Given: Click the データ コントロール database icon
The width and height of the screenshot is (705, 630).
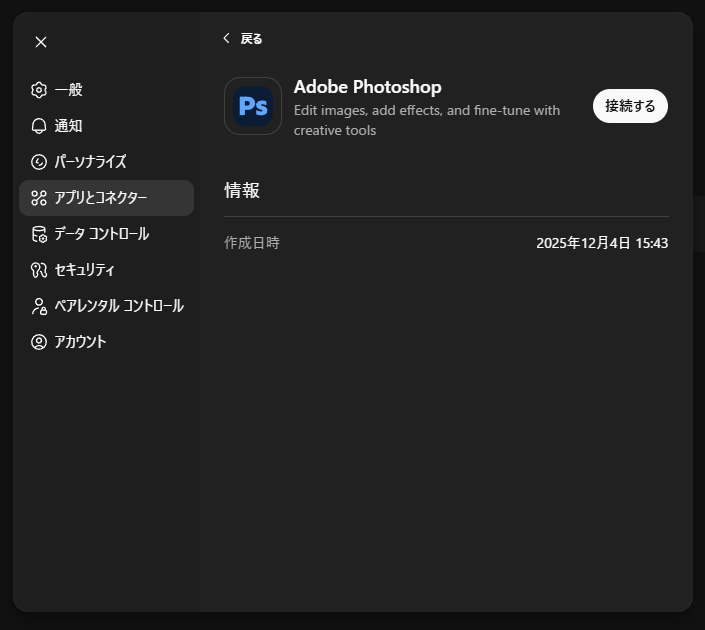Looking at the screenshot, I should 39,234.
